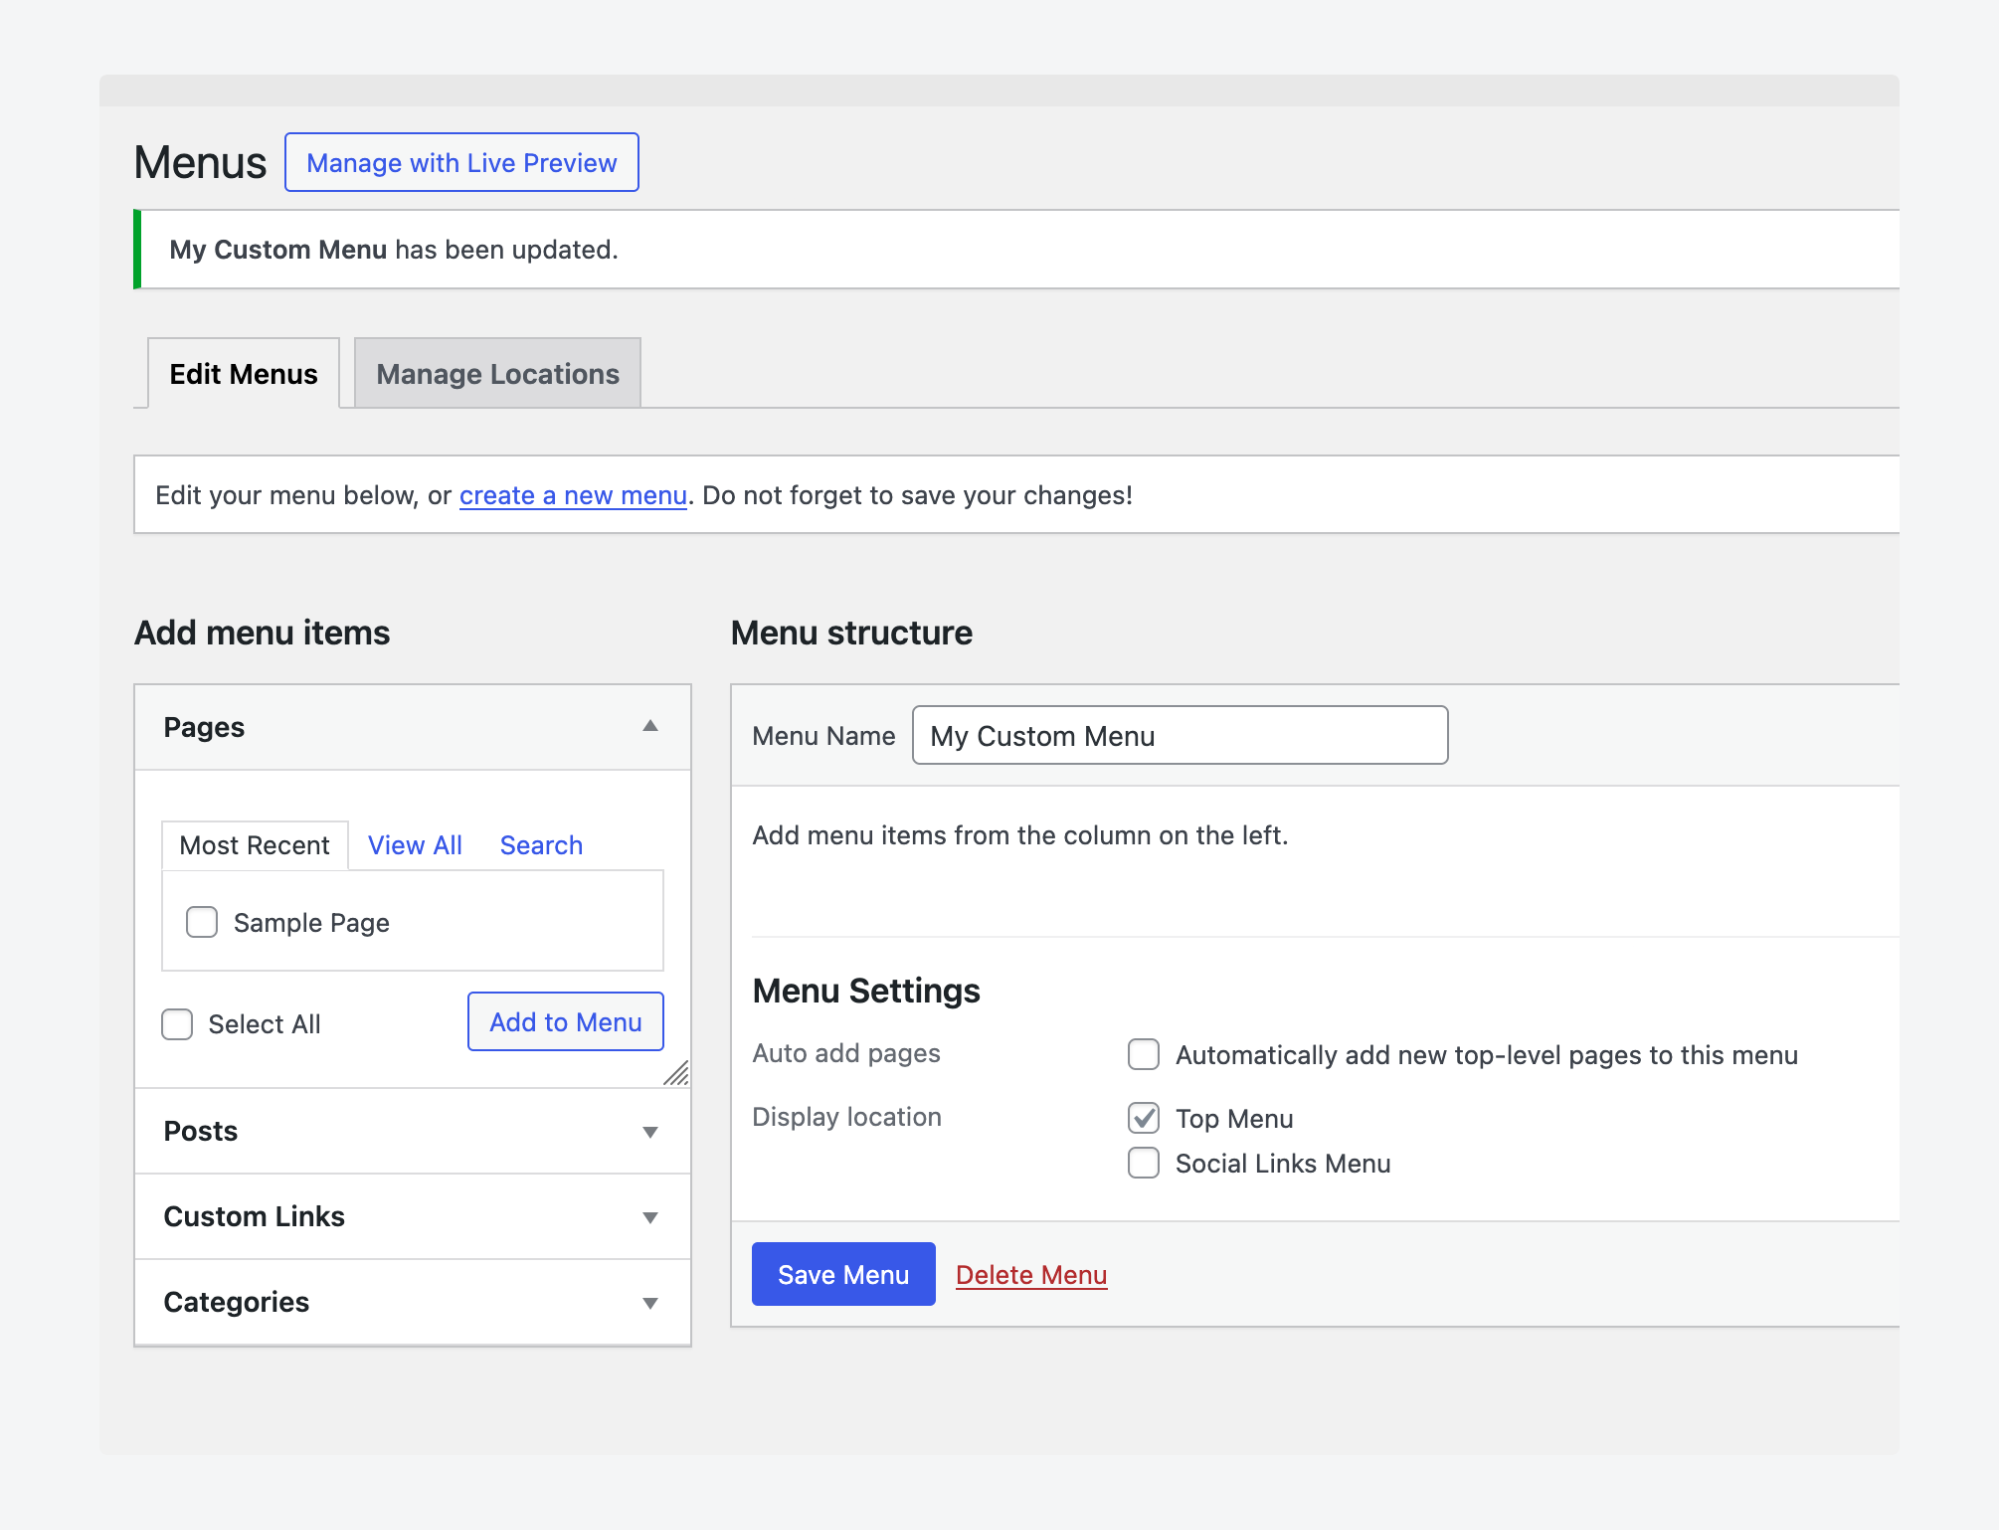Check the Social Links Menu location
The width and height of the screenshot is (1999, 1530).
[x=1142, y=1162]
